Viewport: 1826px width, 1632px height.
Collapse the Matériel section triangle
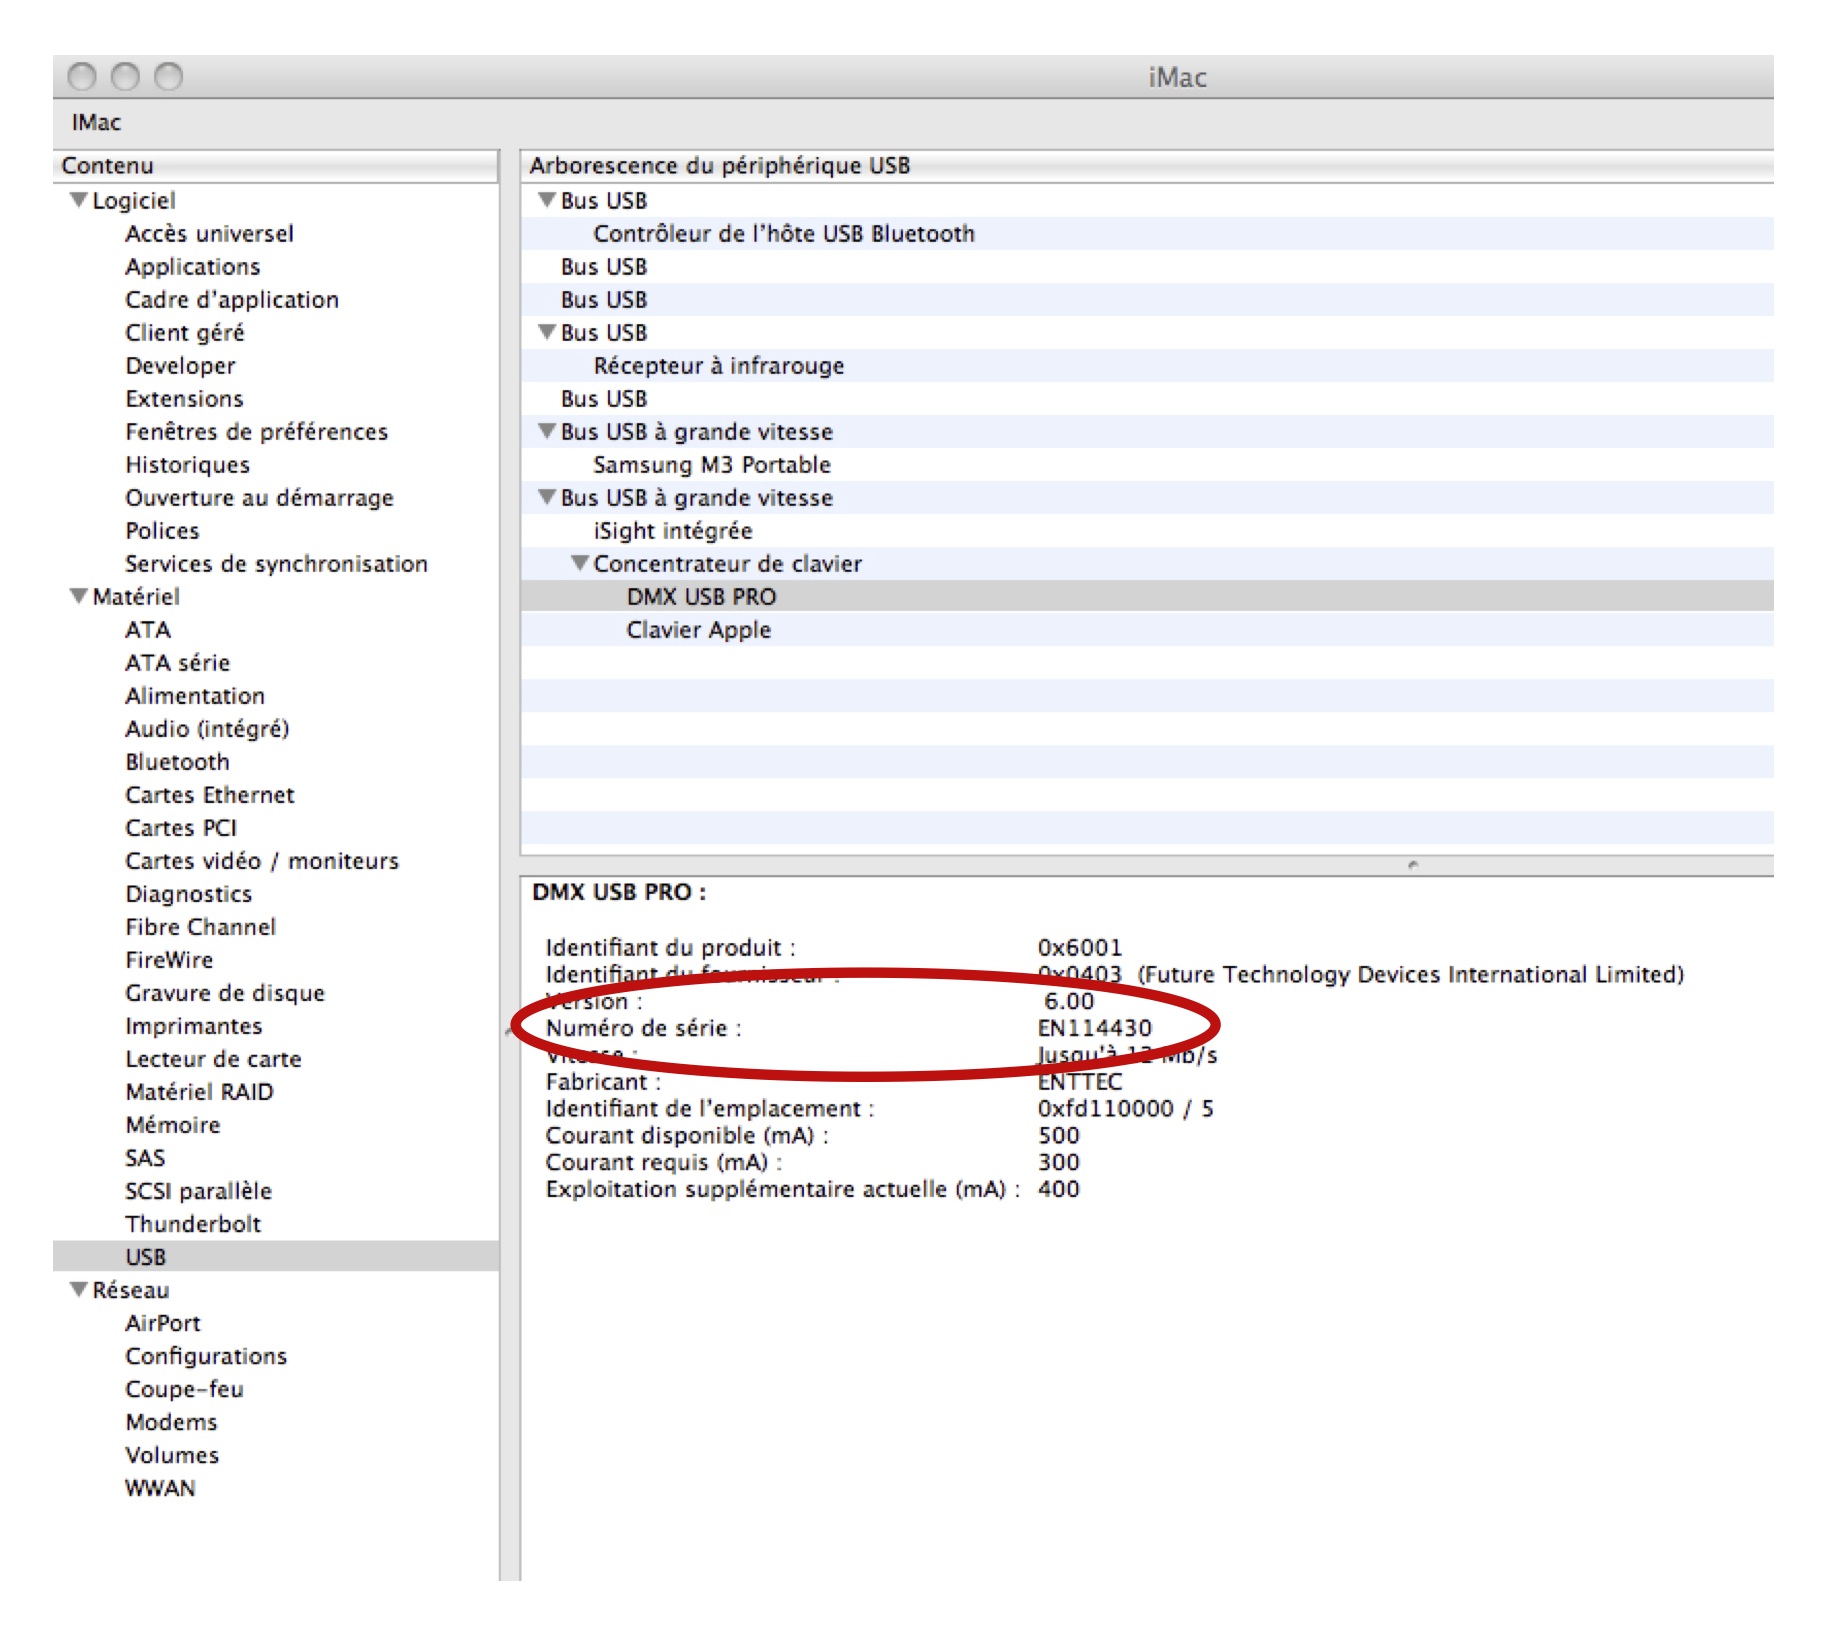(x=78, y=596)
